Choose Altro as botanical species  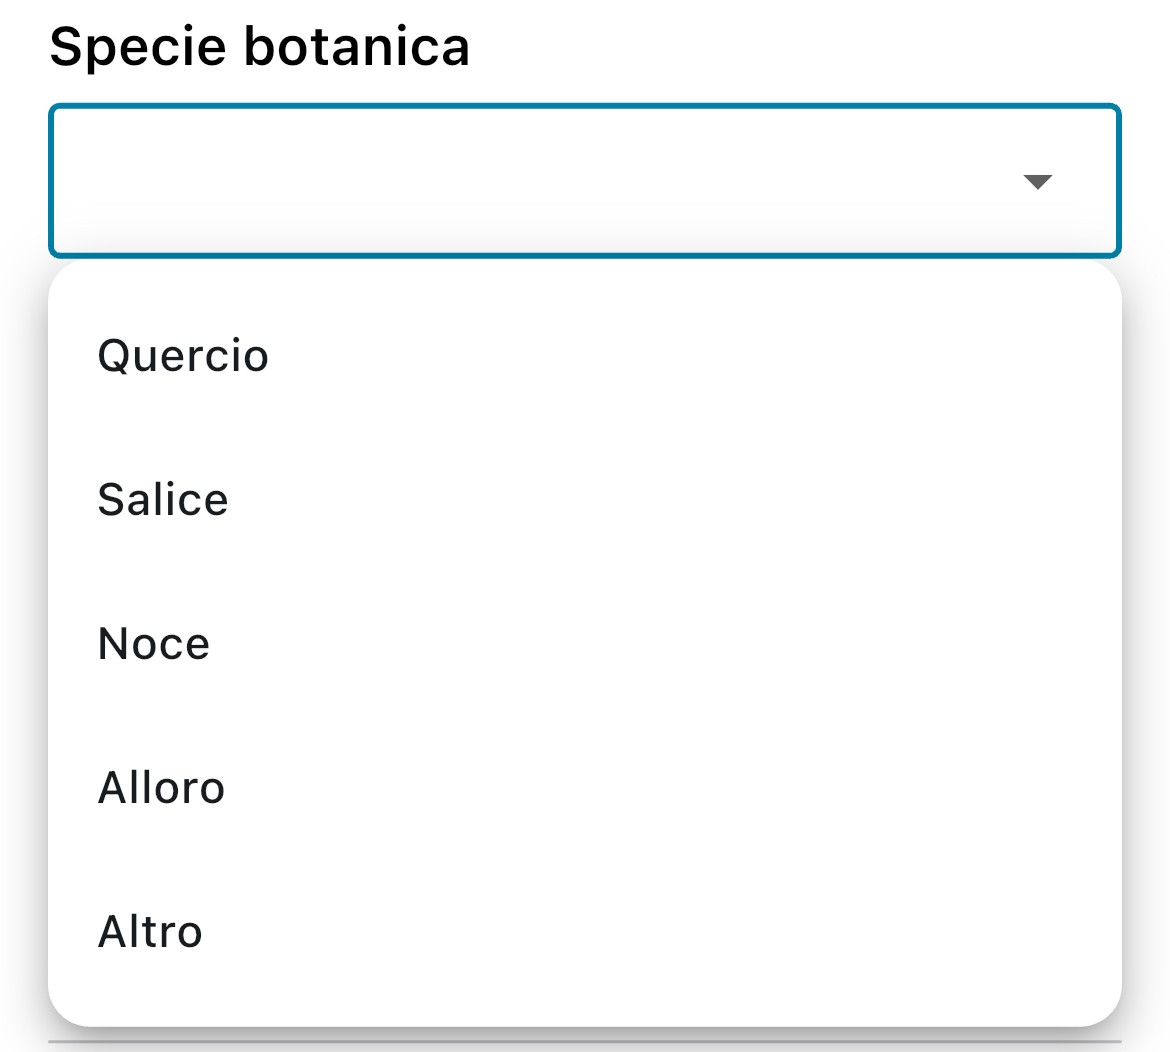tap(150, 932)
